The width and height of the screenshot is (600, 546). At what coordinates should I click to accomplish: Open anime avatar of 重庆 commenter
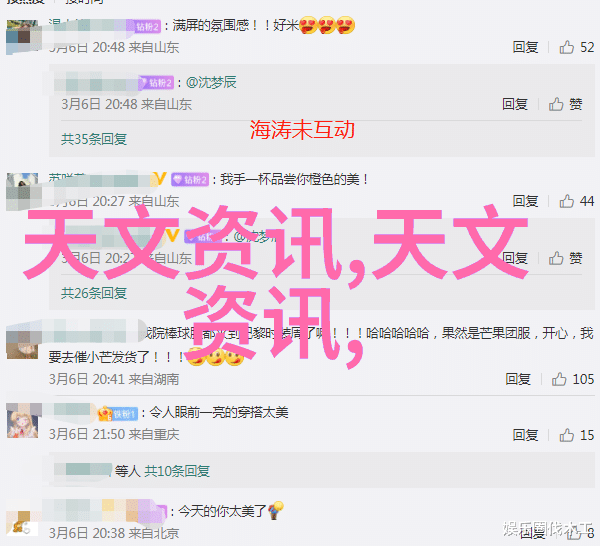tap(23, 420)
